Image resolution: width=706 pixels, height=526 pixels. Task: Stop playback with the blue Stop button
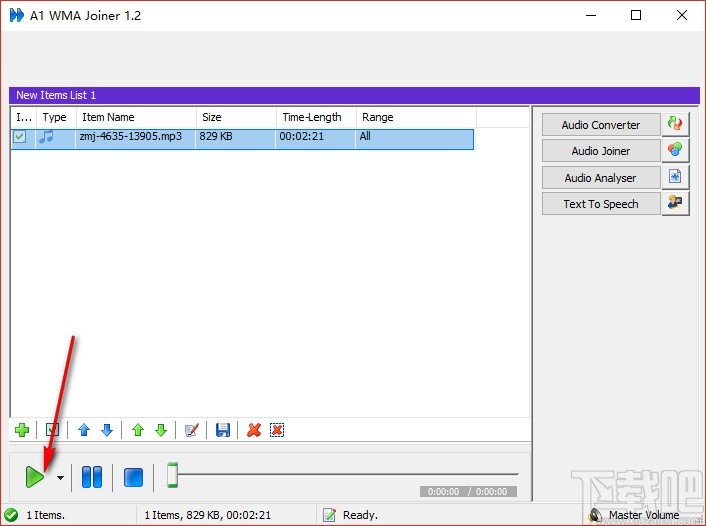pos(133,477)
